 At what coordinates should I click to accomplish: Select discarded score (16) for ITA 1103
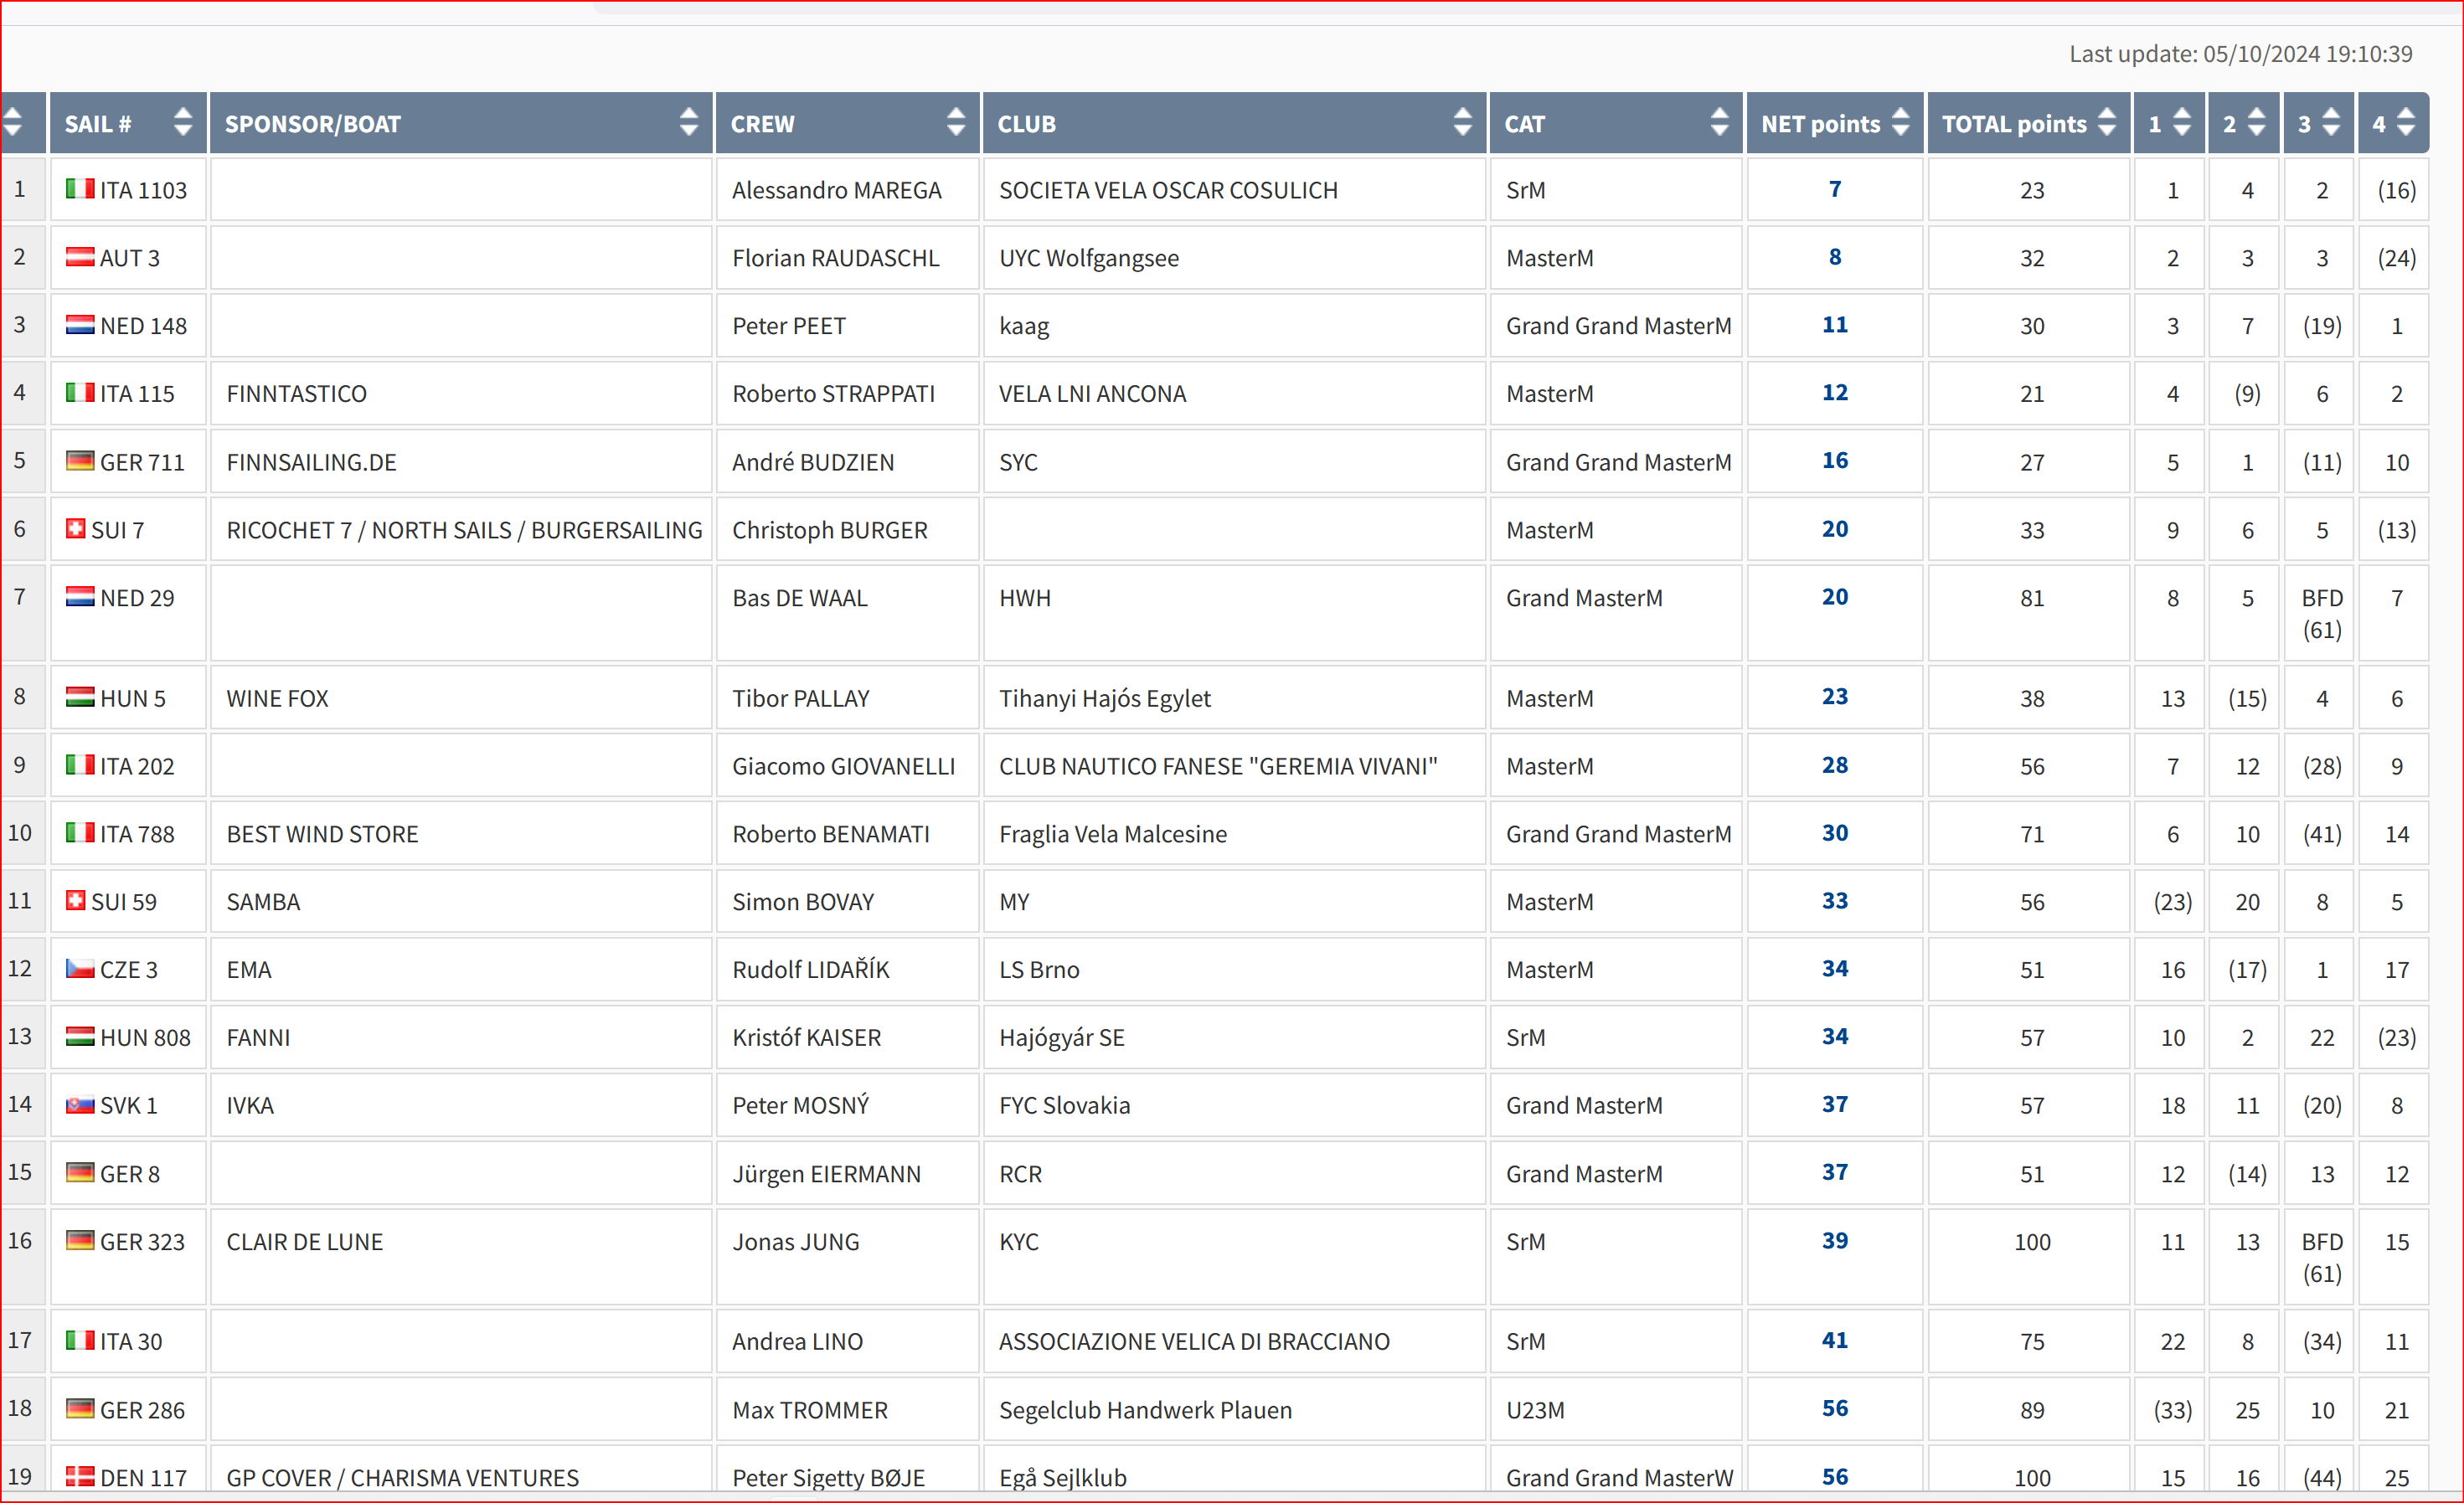(x=2396, y=190)
